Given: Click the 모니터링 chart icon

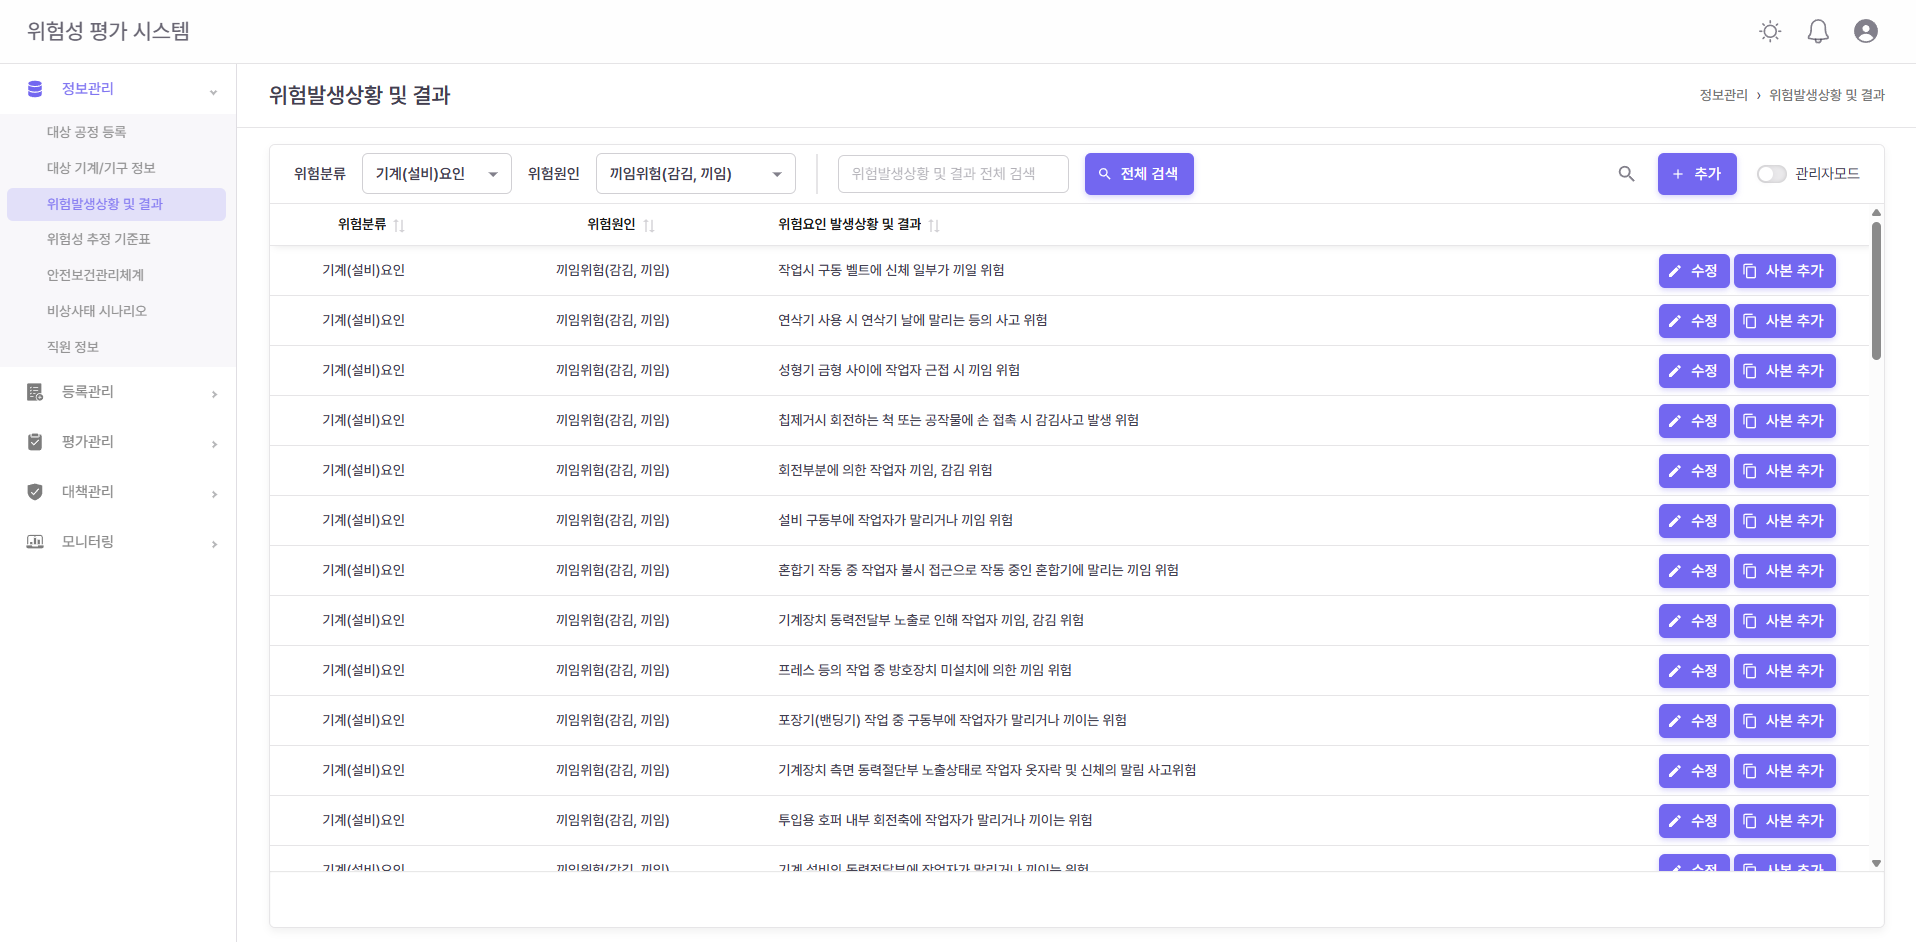Looking at the screenshot, I should (35, 542).
